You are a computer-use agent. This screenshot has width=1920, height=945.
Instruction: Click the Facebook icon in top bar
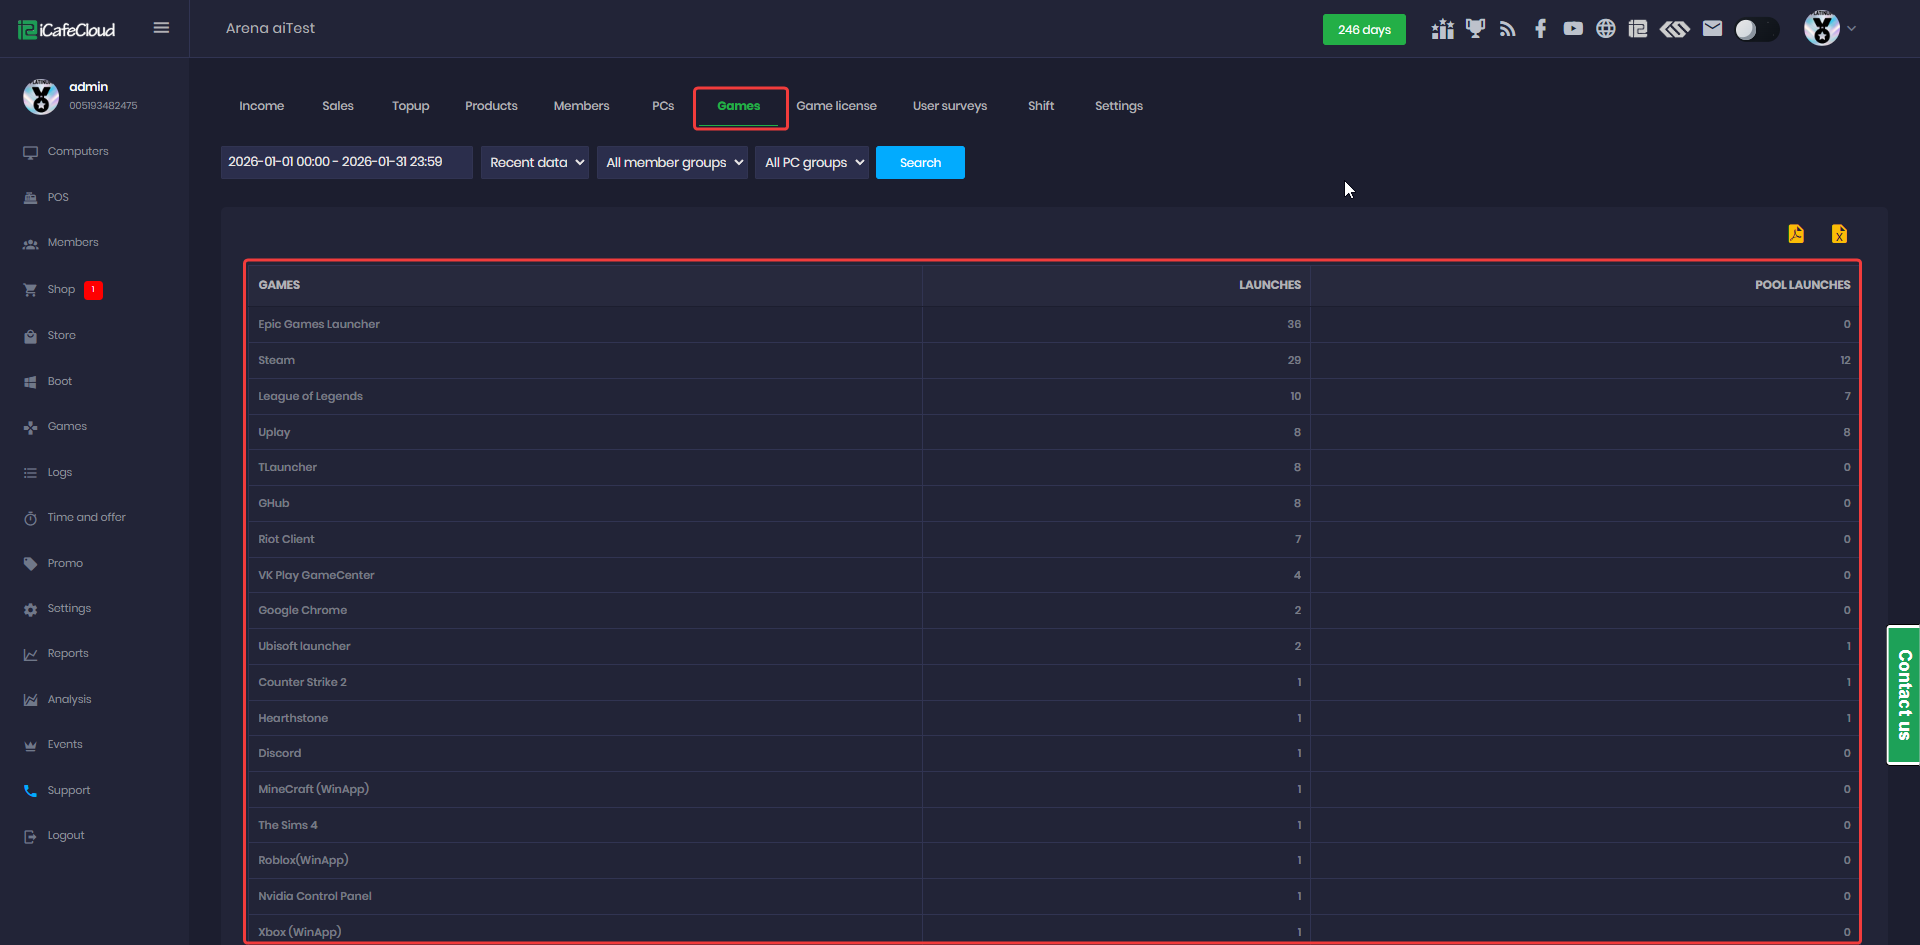(x=1540, y=29)
